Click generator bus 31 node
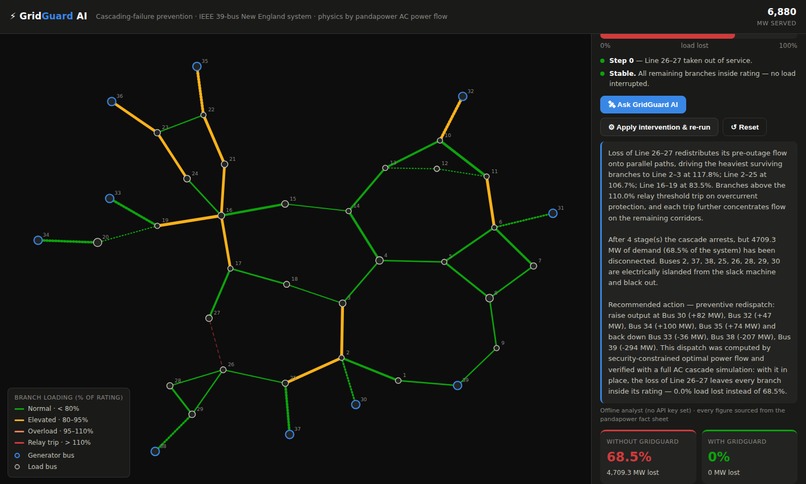 pos(553,213)
